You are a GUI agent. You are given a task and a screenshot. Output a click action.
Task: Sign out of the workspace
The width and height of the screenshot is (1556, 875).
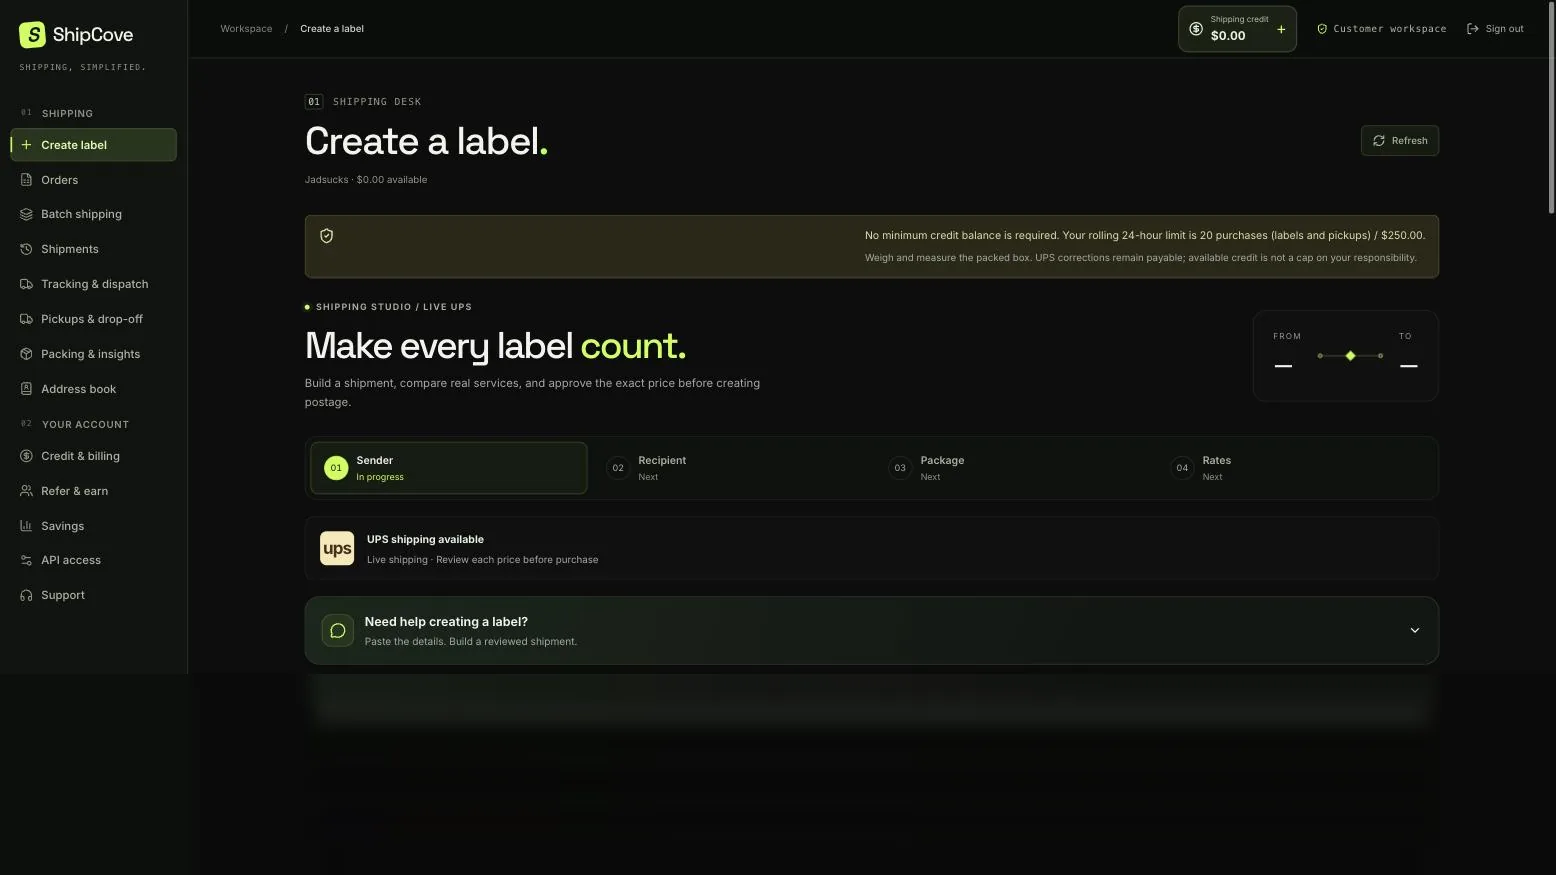pos(1494,29)
